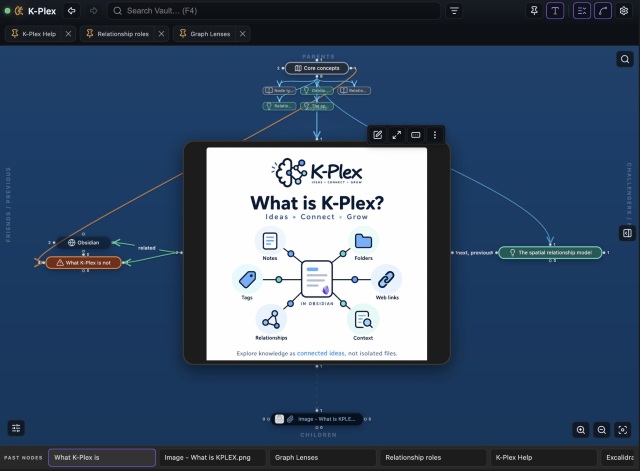Open the 'What K-Plex is not' node
Viewport: 640px width, 471px height.
tap(84, 262)
